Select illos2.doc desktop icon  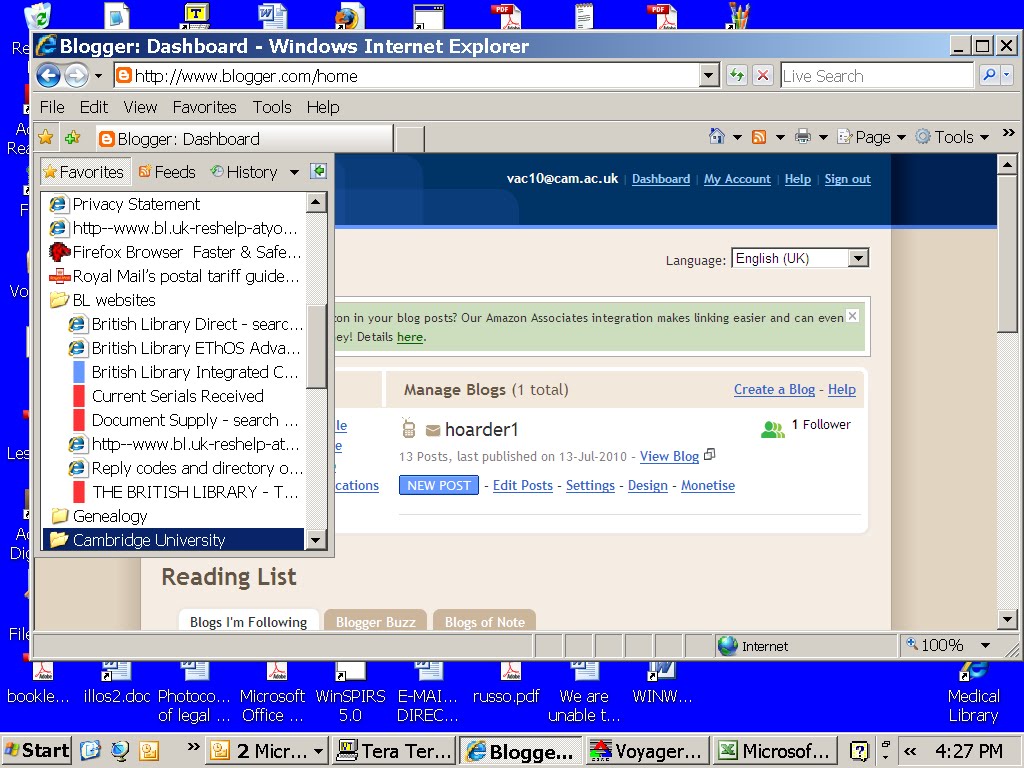117,684
